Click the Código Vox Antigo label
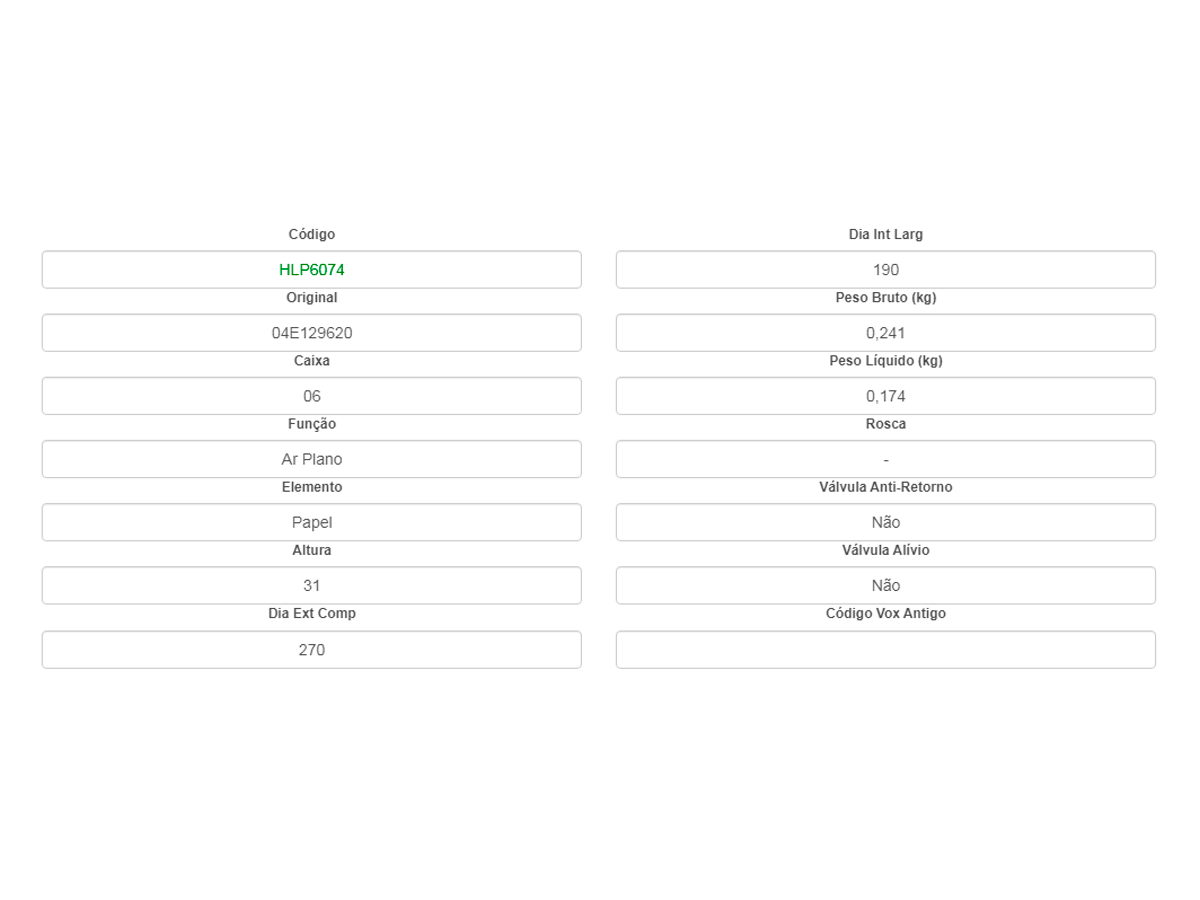 (x=886, y=613)
